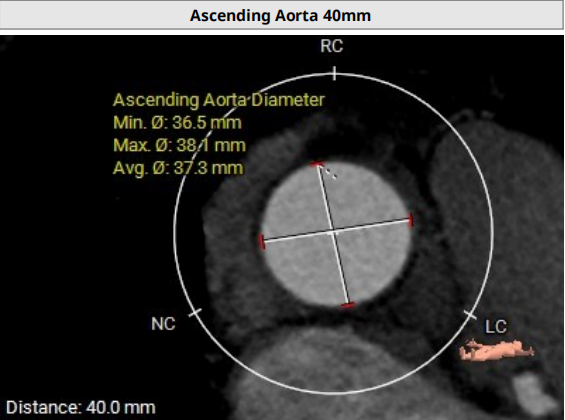
Task: Click the bottom red diameter endpoint handle
Action: (348, 305)
